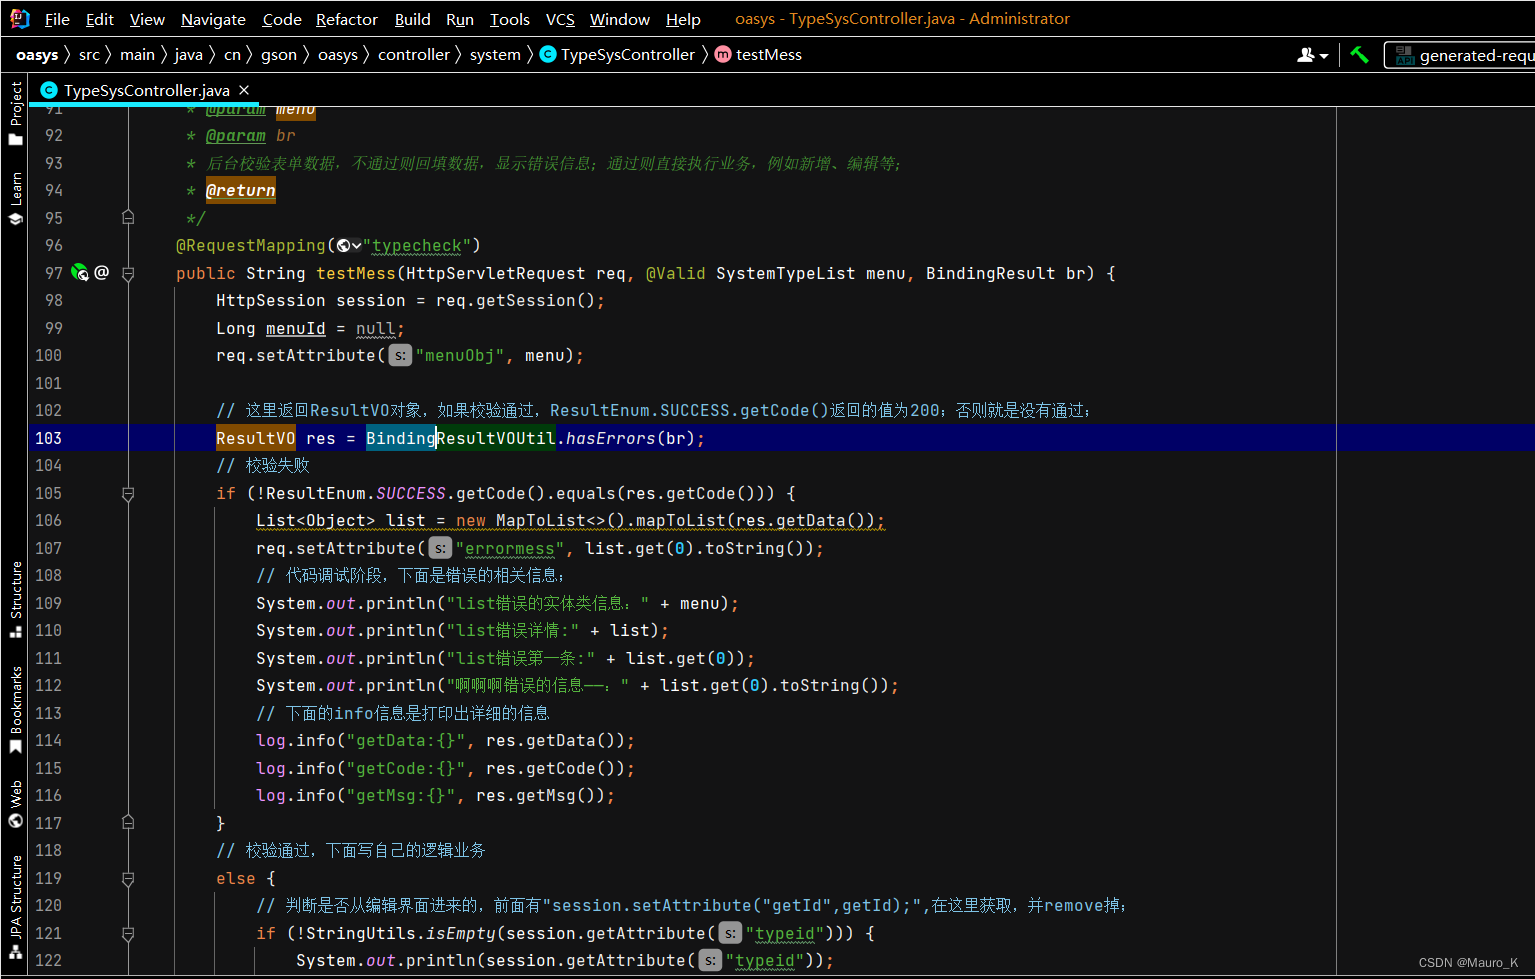Close the TypeSysController.java tab
This screenshot has height=979, width=1535.
click(243, 89)
